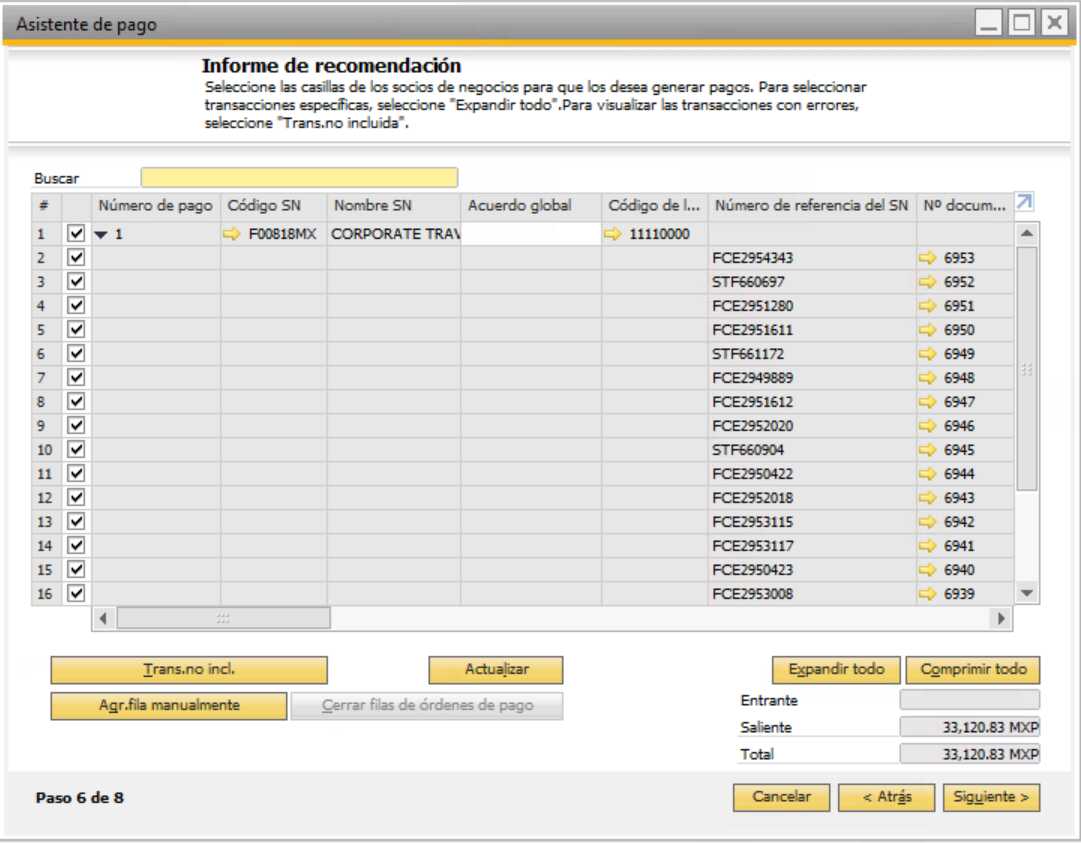Image resolution: width=1081 pixels, height=843 pixels.
Task: Select the Número de referencia del SN header
Action: 811,205
